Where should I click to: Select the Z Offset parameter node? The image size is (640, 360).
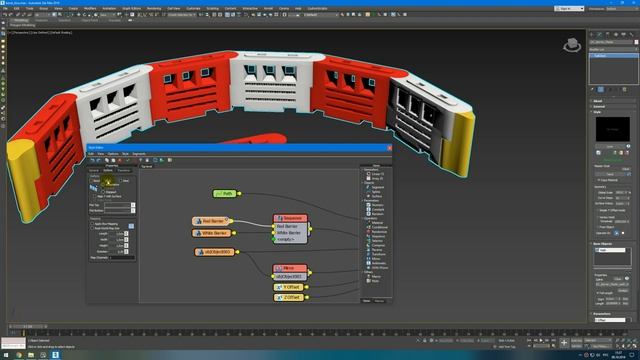(289, 298)
